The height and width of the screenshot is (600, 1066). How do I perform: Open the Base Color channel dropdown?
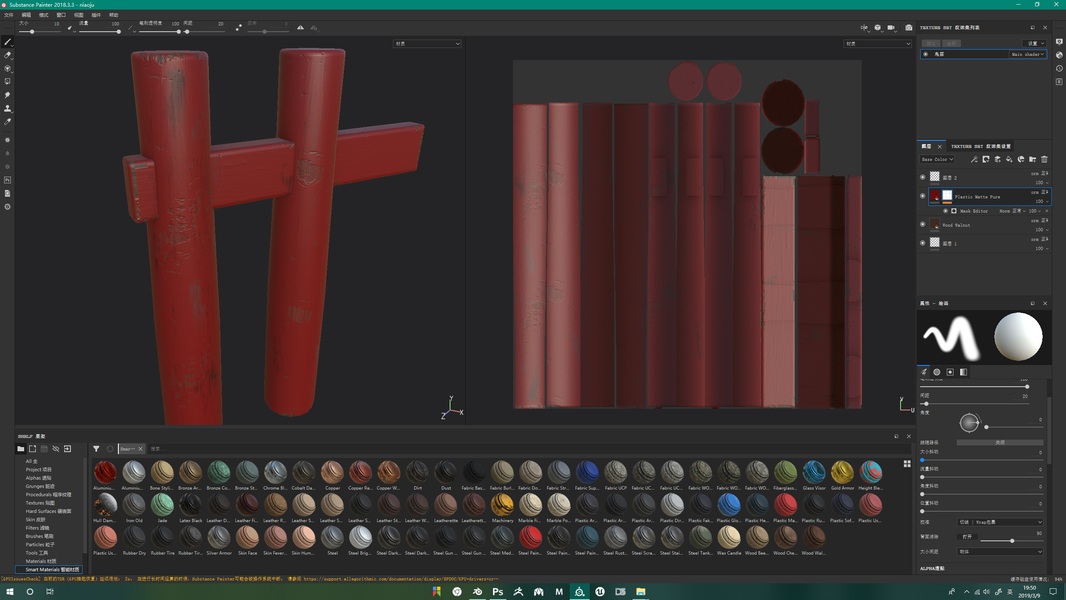pyautogui.click(x=937, y=159)
